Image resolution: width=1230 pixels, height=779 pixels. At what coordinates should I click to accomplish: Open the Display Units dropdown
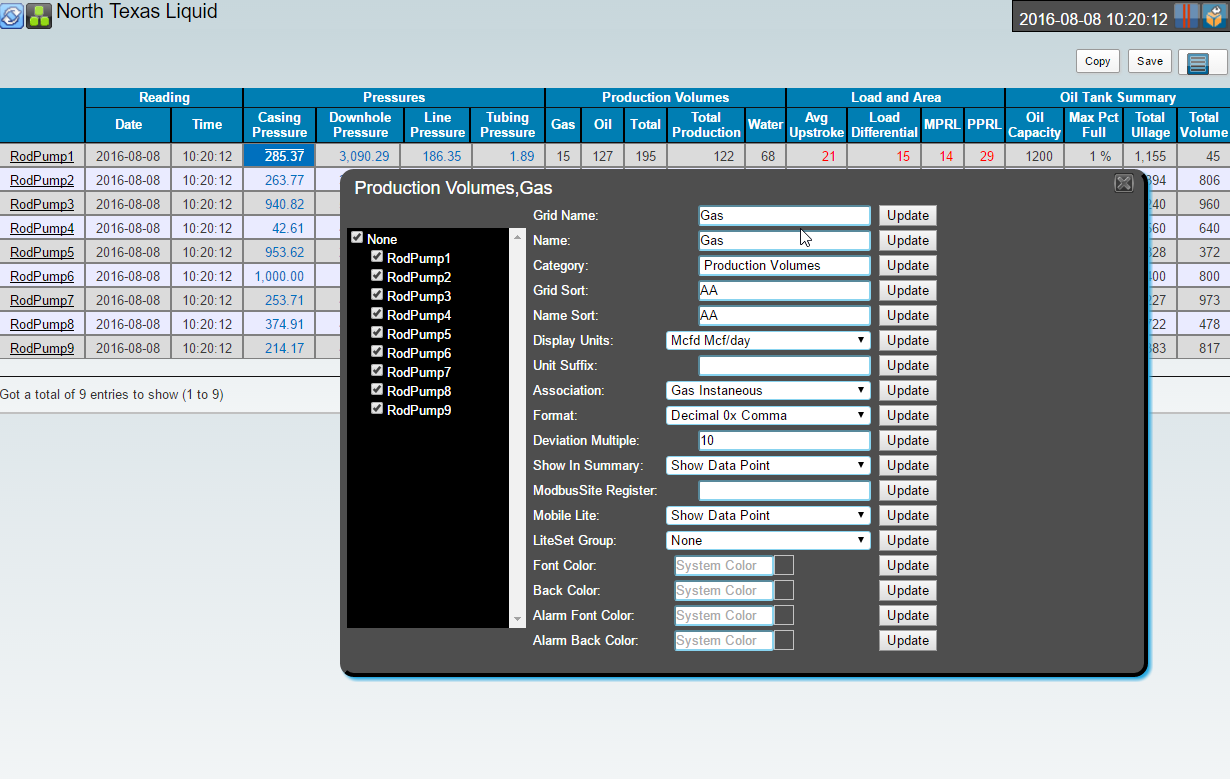[768, 340]
